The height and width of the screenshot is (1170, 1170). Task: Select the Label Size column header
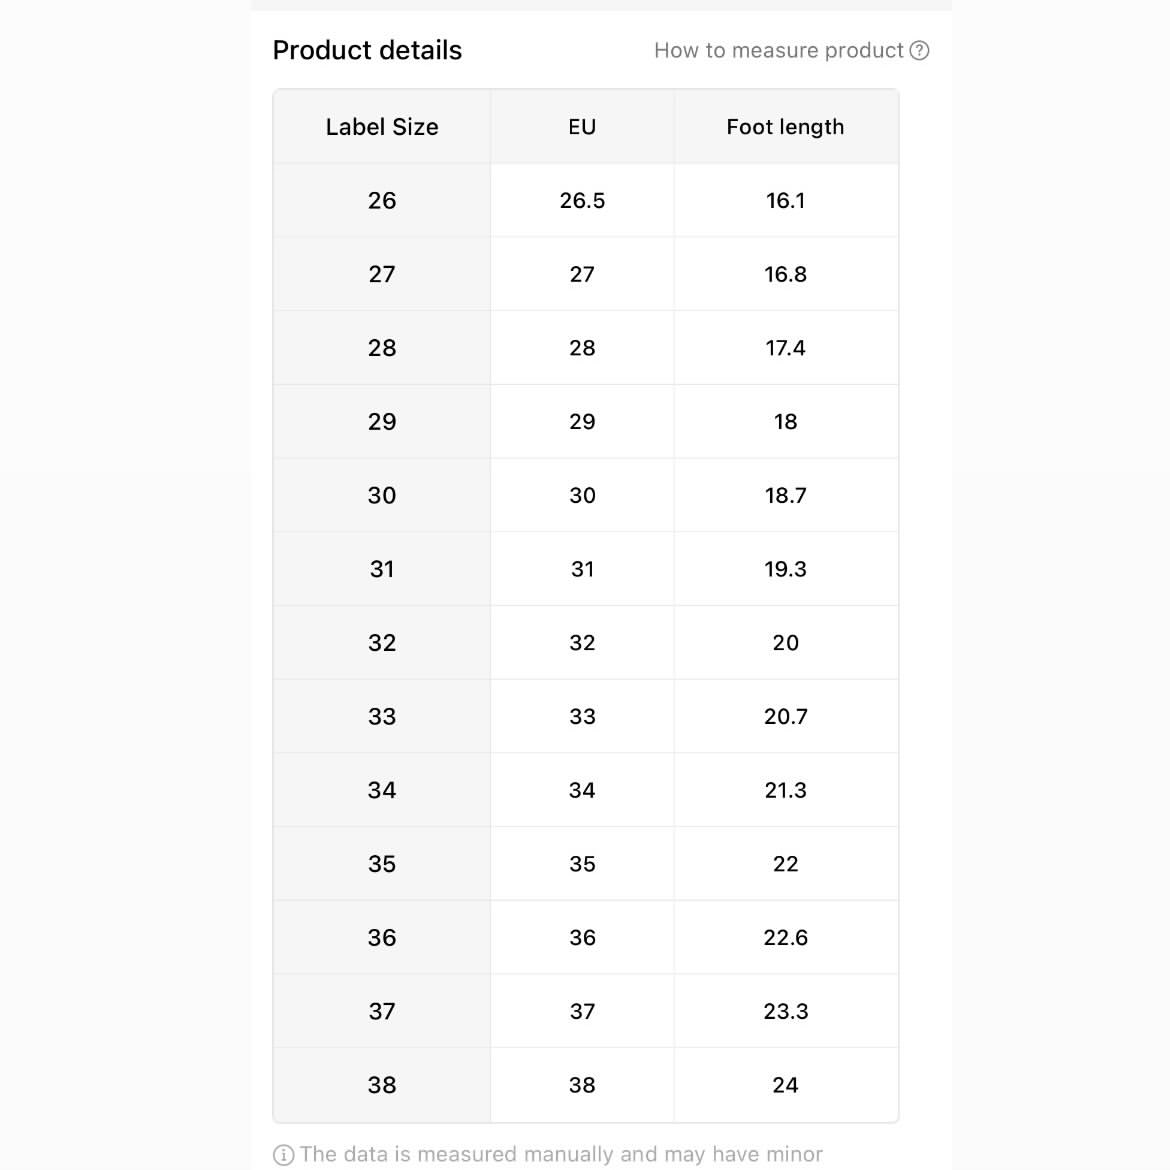click(382, 127)
